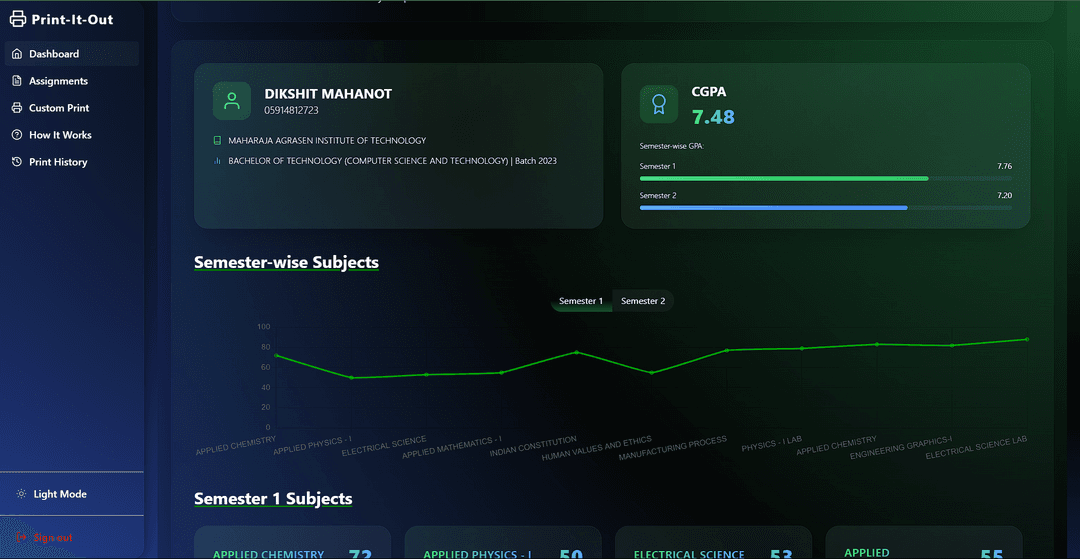The height and width of the screenshot is (559, 1080).
Task: Select the Semester 1 tab
Action: pos(581,301)
